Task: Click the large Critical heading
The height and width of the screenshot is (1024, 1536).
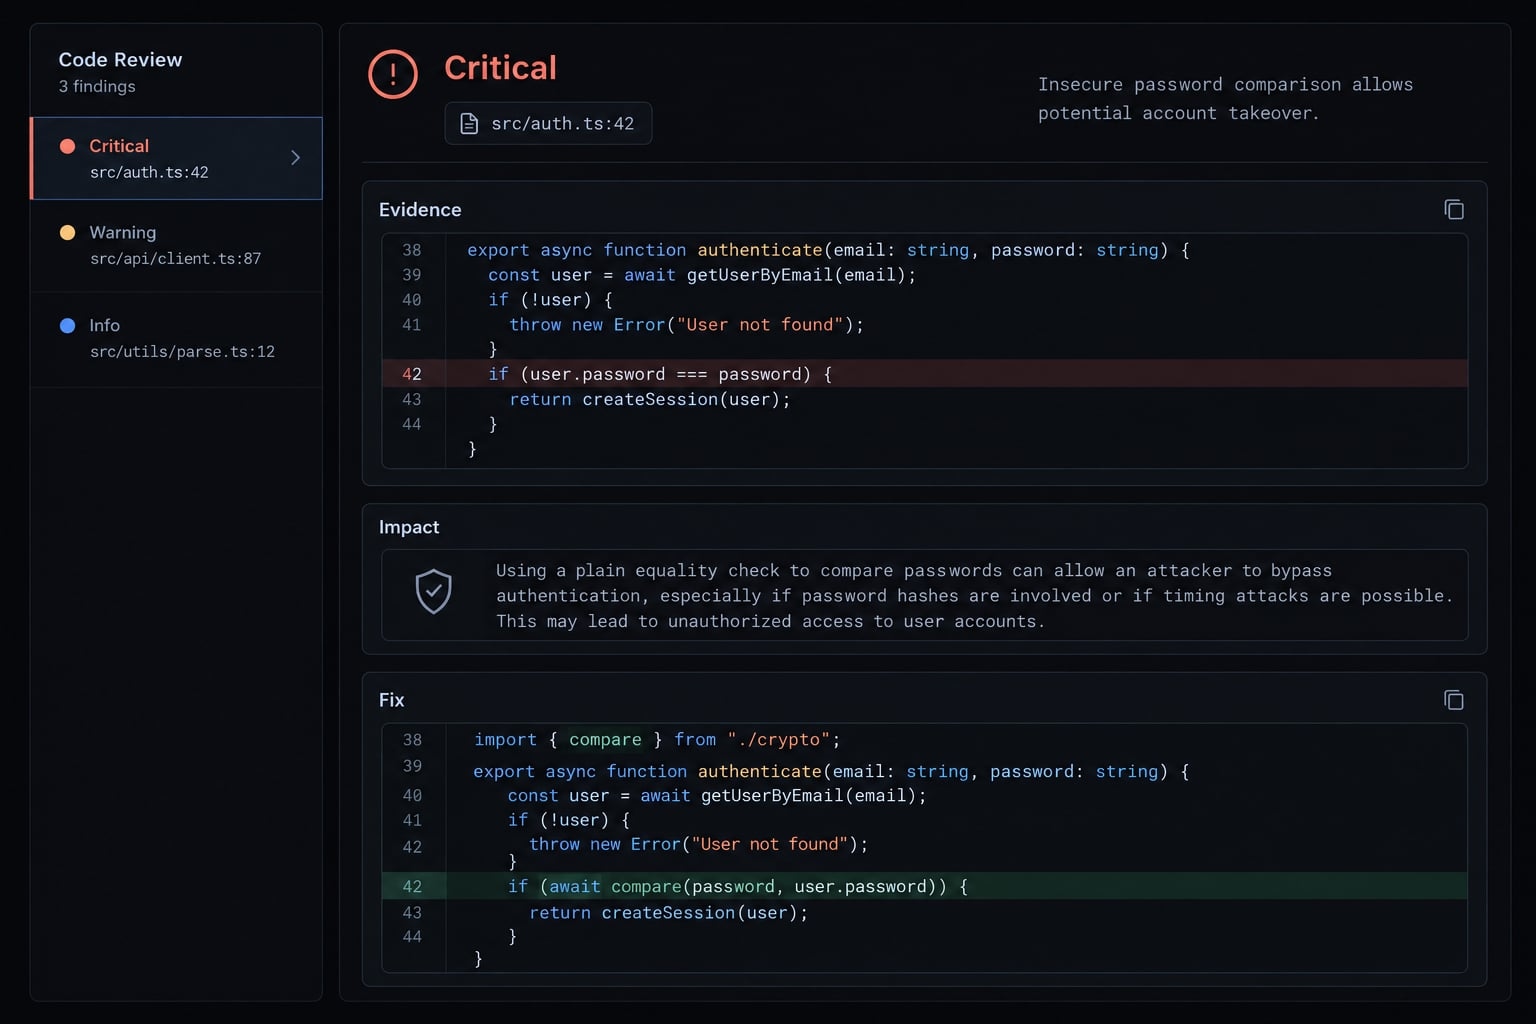Action: [x=500, y=68]
